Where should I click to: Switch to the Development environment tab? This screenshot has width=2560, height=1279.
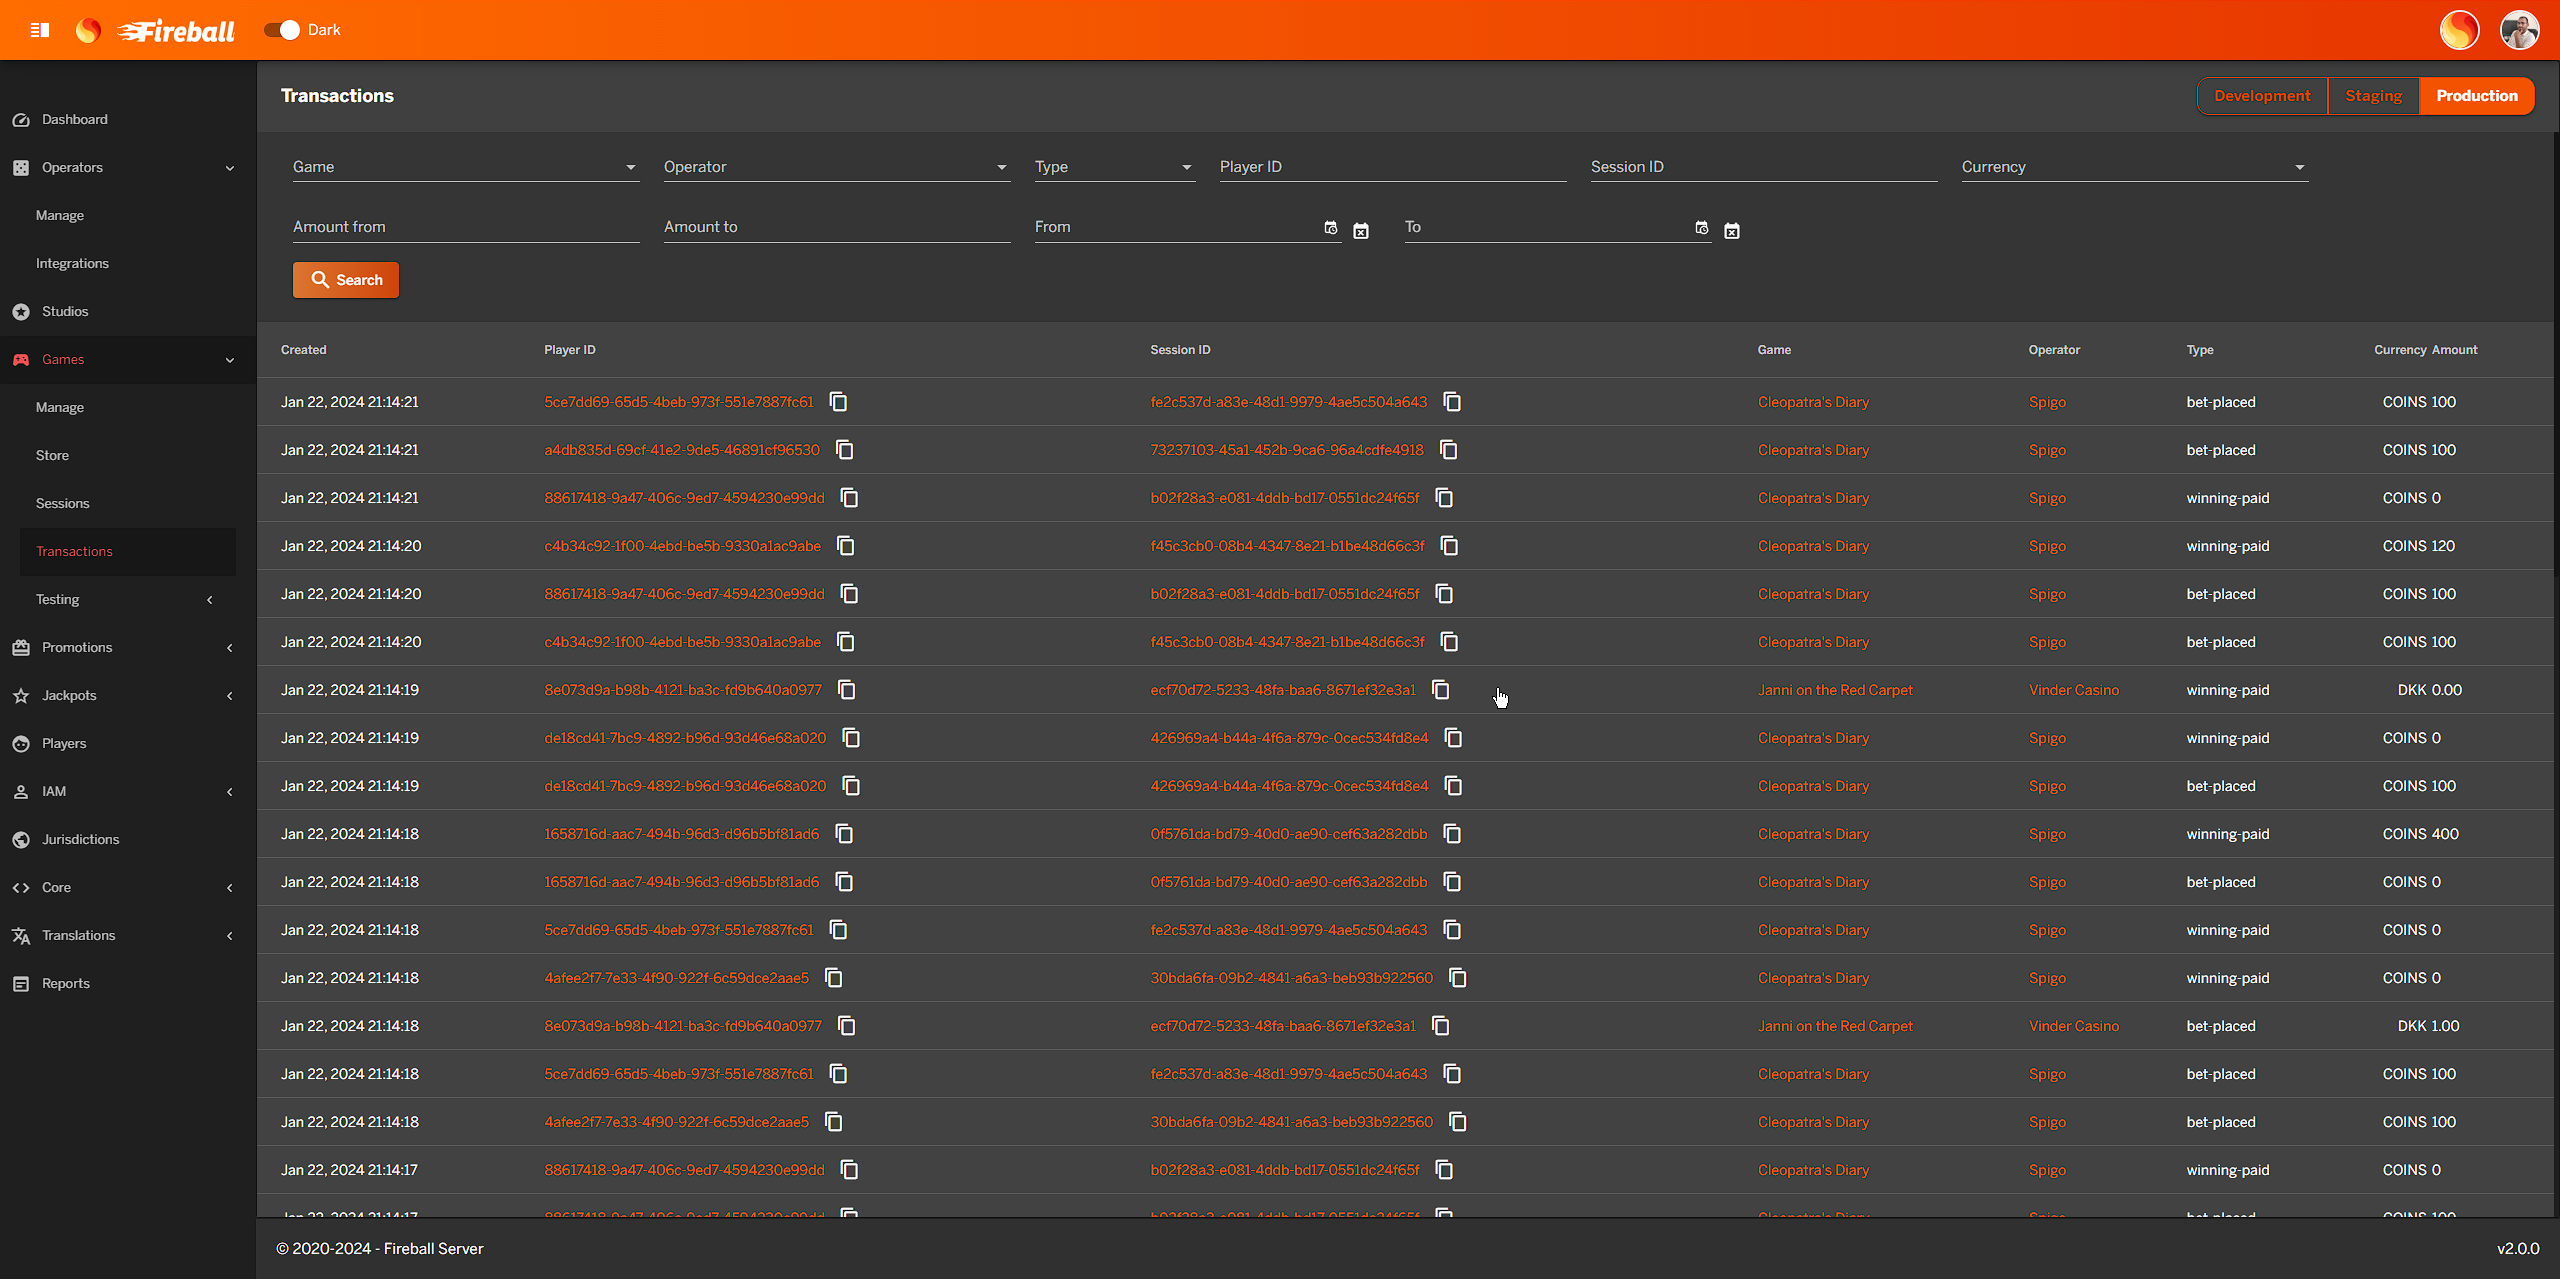[2262, 96]
